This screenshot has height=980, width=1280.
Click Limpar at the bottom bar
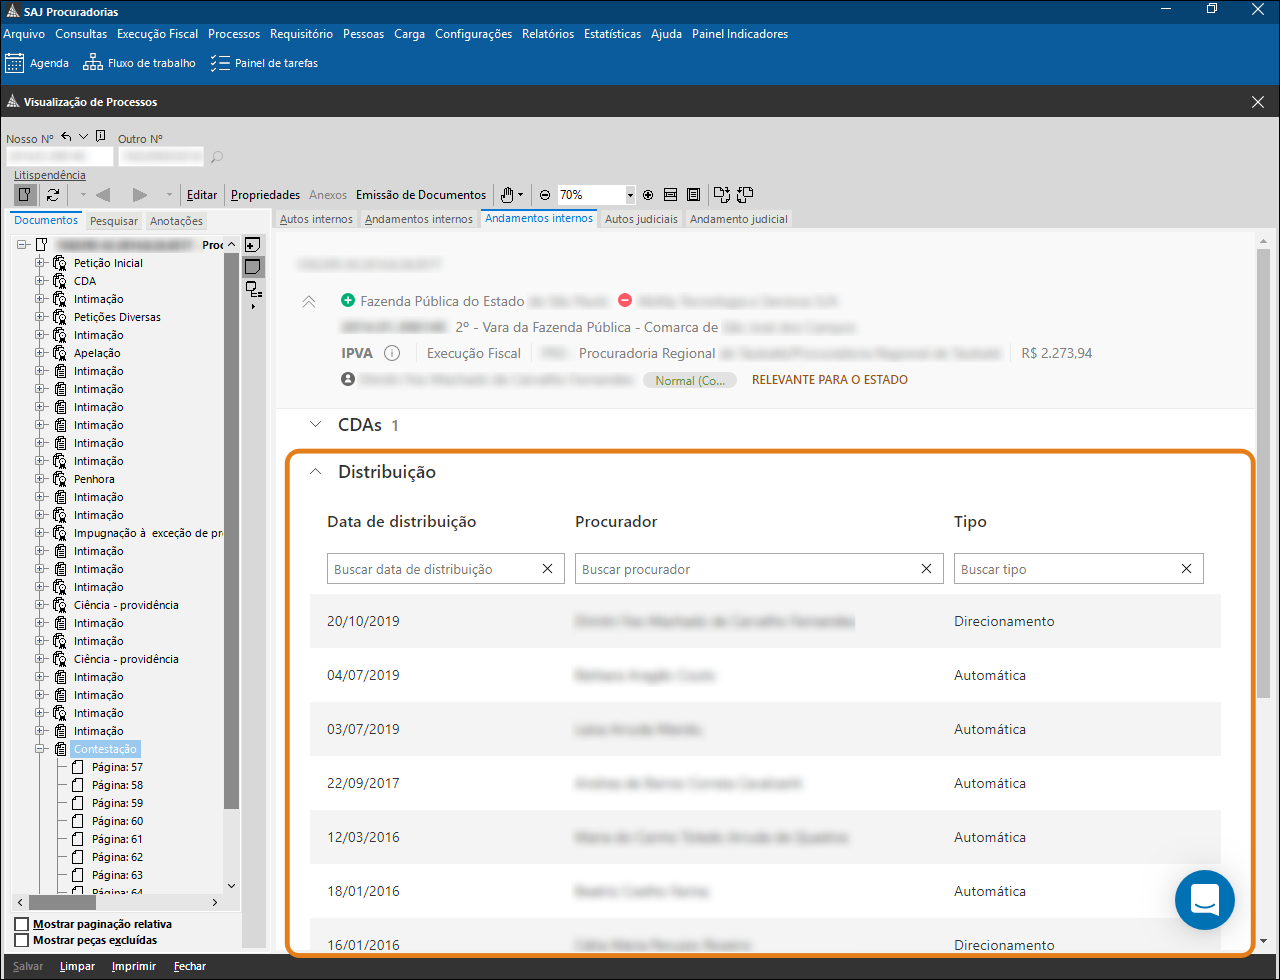pyautogui.click(x=77, y=967)
